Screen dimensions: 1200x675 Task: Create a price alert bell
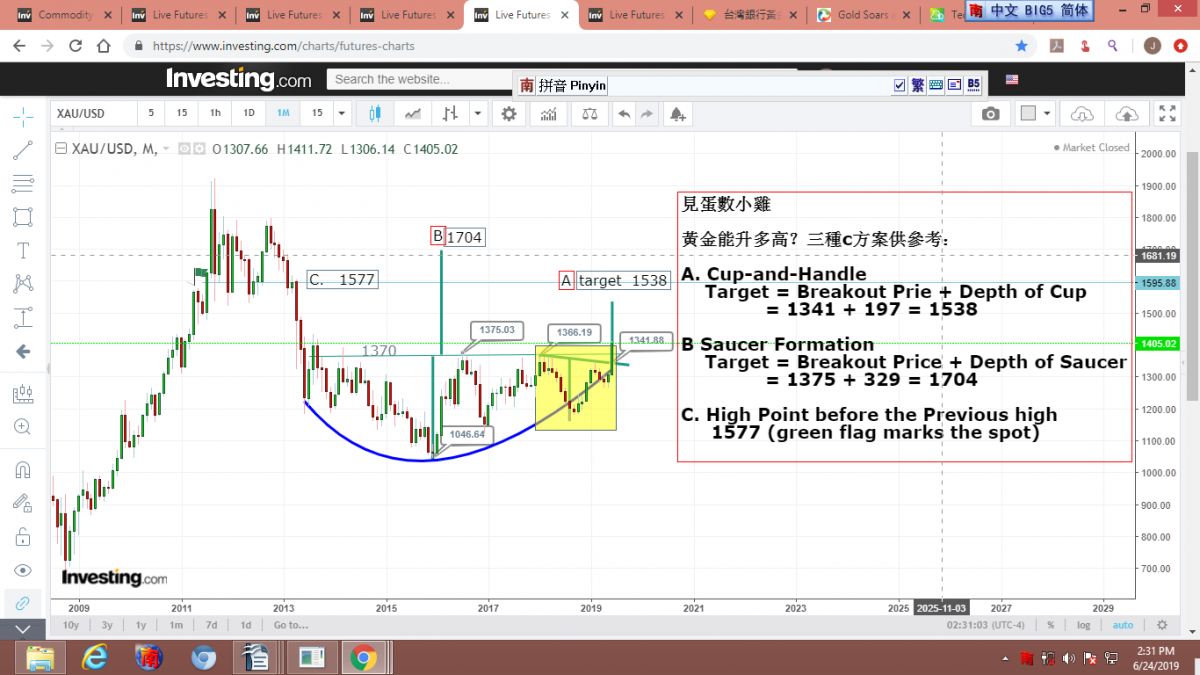pyautogui.click(x=678, y=114)
